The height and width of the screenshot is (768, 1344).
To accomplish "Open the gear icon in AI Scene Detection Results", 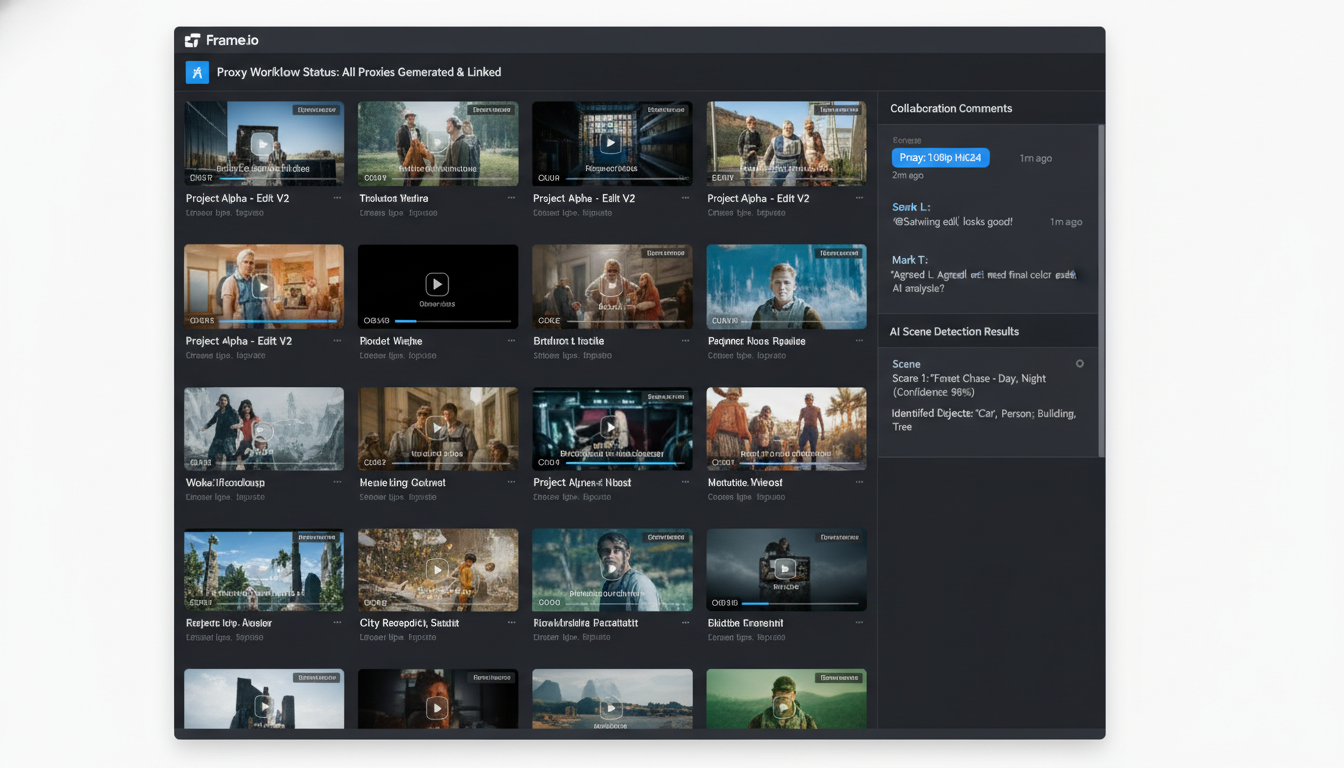I will point(1078,364).
